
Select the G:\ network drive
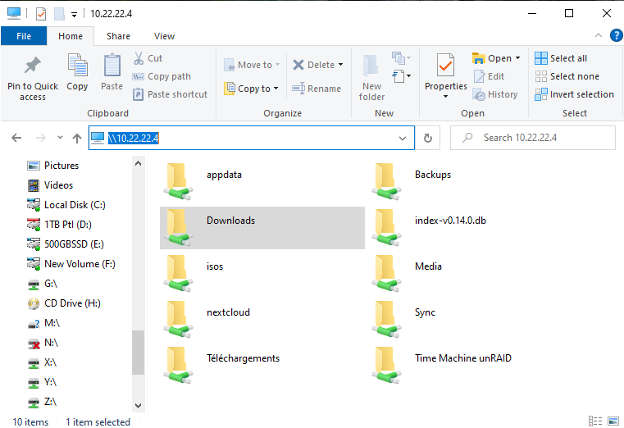point(43,283)
